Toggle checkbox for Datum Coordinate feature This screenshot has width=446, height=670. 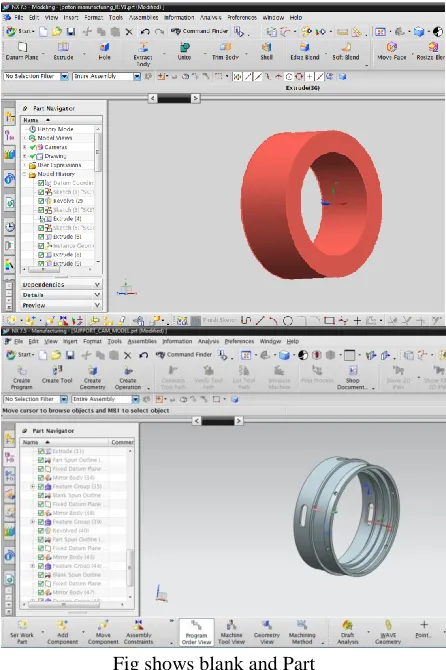click(x=41, y=182)
